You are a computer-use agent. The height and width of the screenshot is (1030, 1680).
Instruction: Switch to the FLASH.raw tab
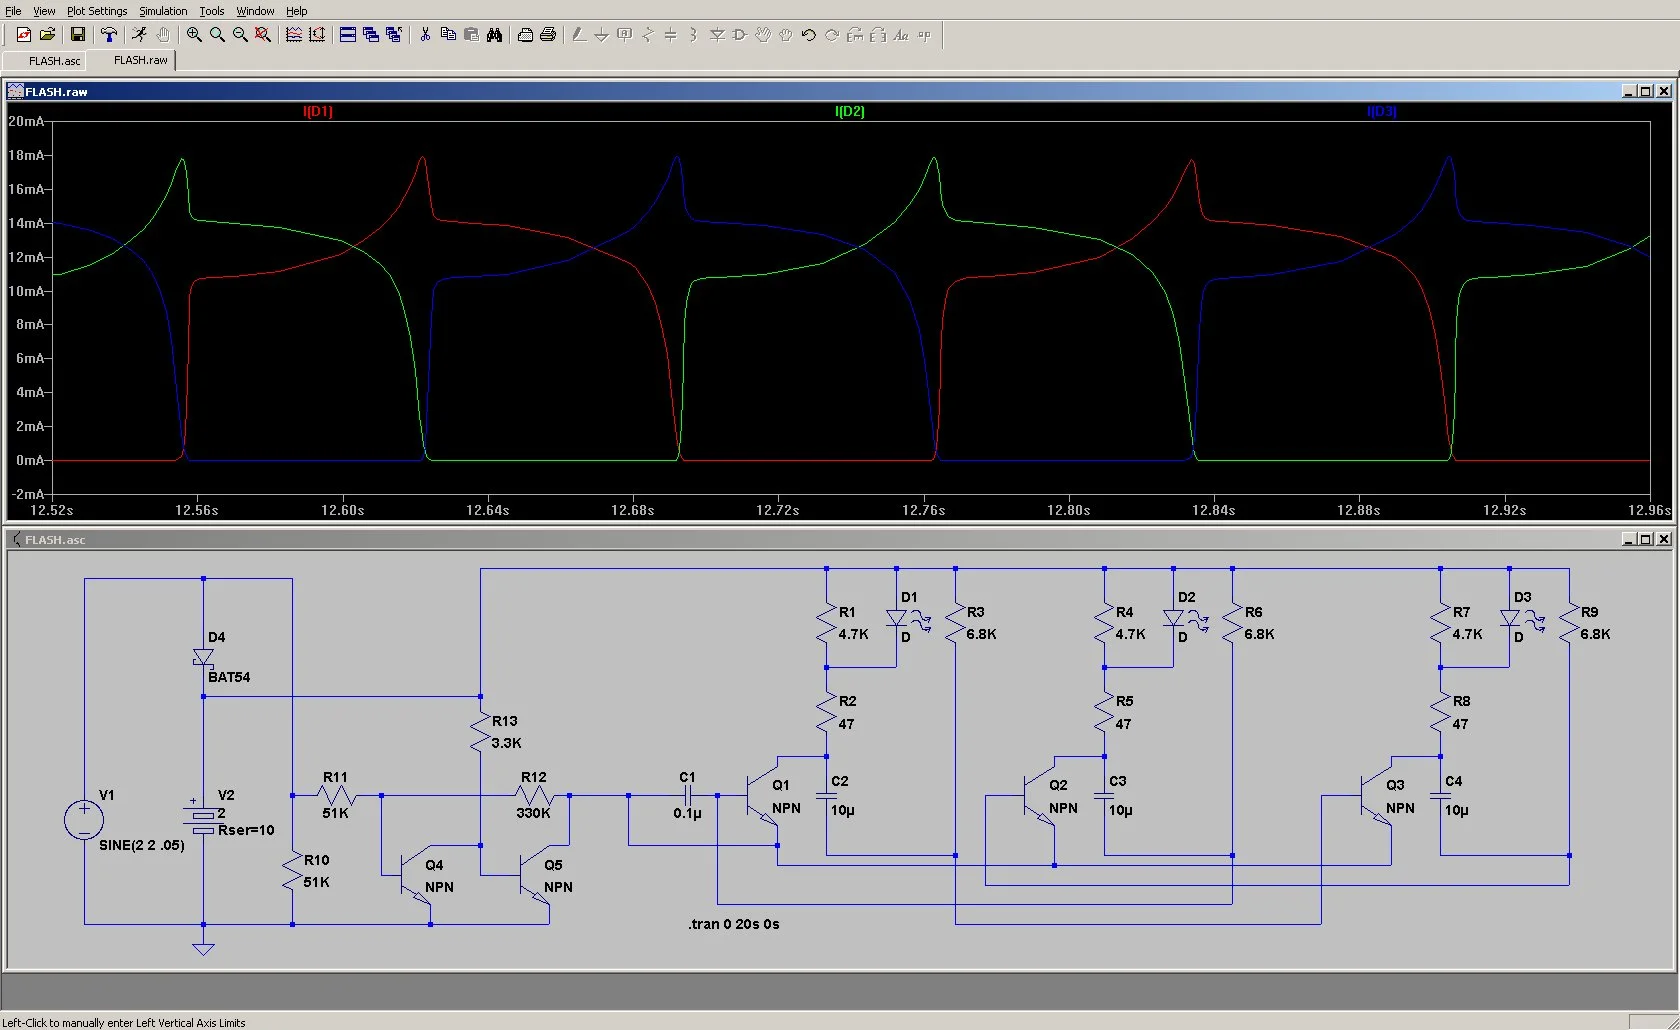pyautogui.click(x=140, y=60)
